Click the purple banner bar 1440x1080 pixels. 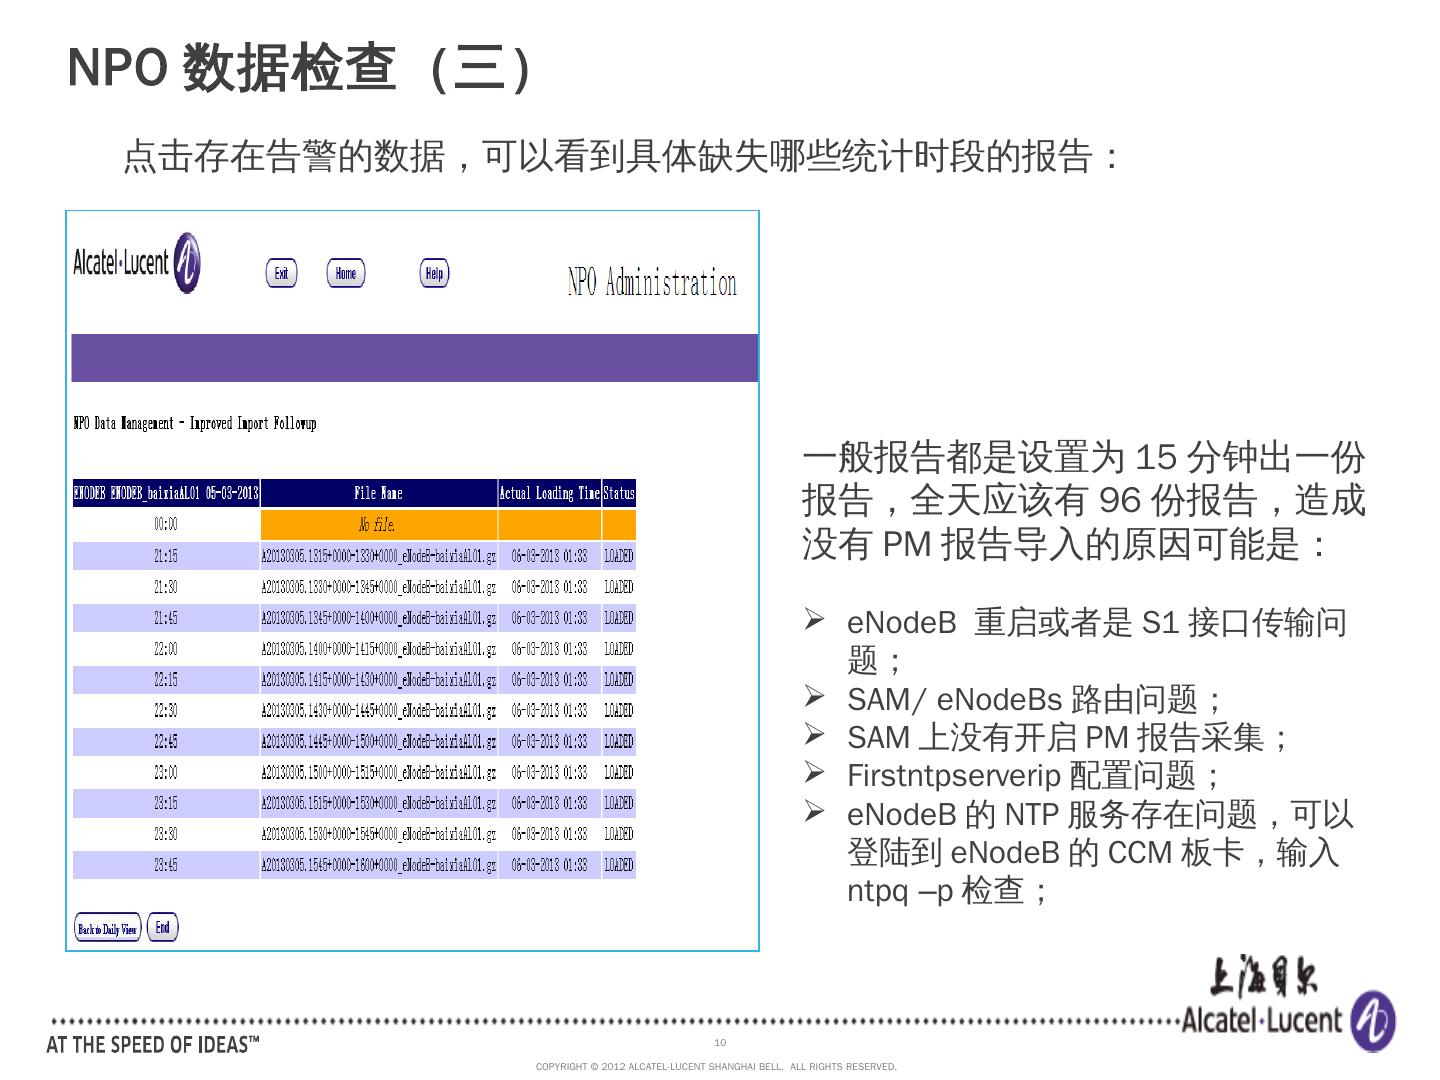414,358
